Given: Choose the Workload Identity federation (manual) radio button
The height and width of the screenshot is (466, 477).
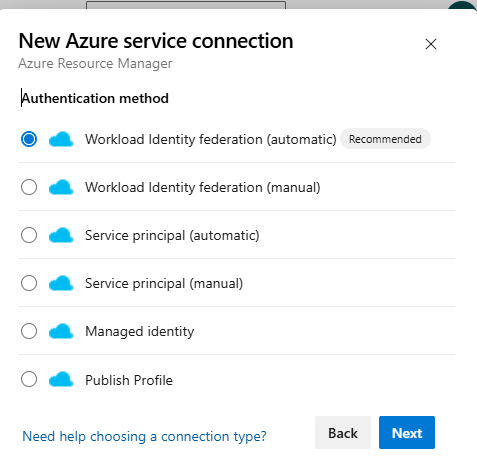Looking at the screenshot, I should pos(29,187).
